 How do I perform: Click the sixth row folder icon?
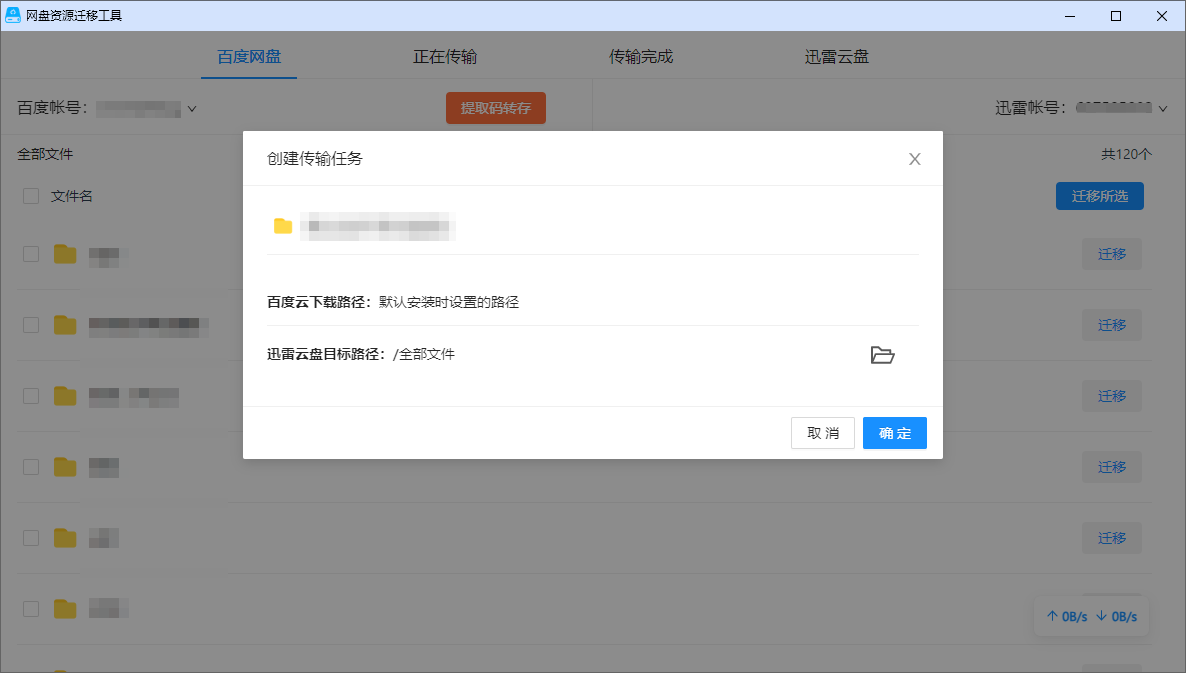65,609
